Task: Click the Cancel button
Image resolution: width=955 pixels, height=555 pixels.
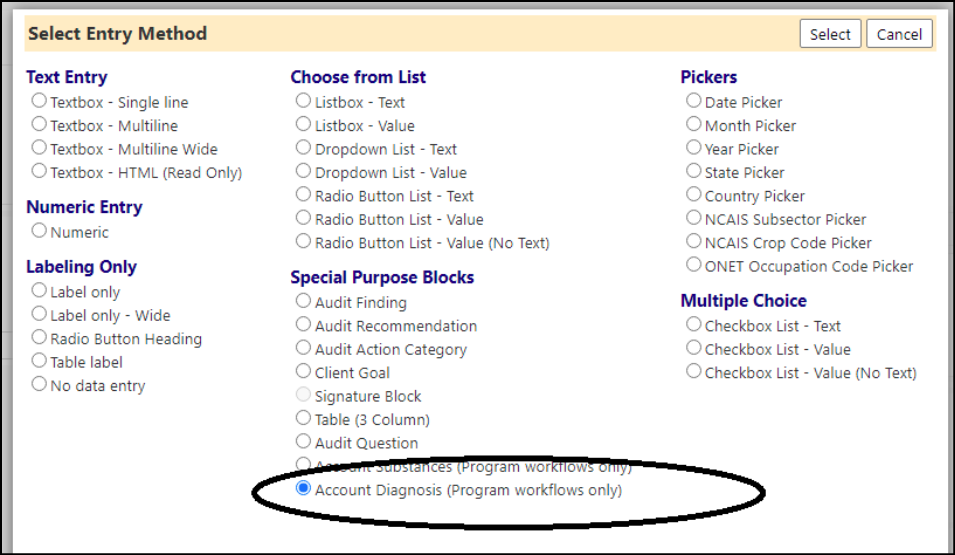Action: click(899, 34)
